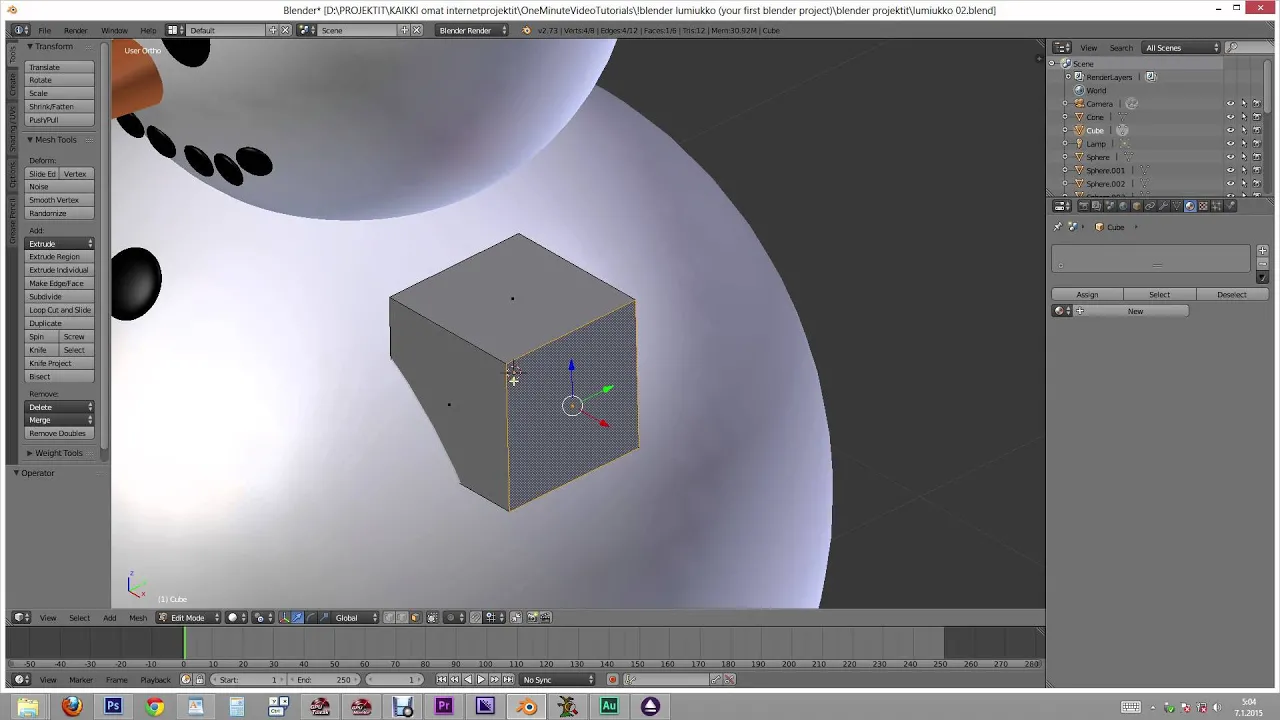Expand the Cube tree node in outliner
Screen dimensions: 1280x720
coord(1066,131)
